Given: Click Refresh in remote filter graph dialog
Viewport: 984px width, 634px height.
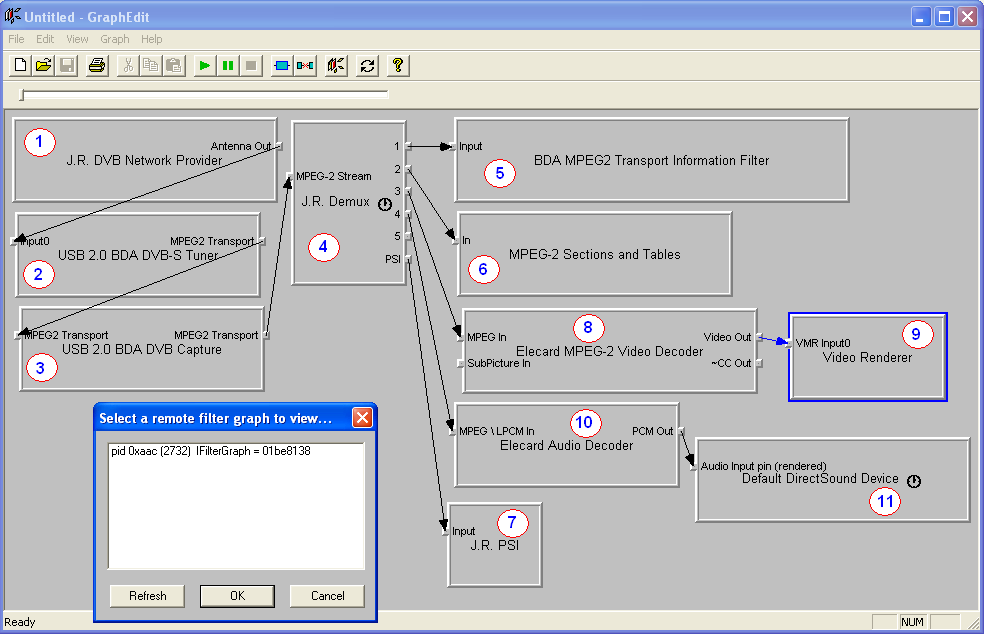Looking at the screenshot, I should pyautogui.click(x=147, y=596).
